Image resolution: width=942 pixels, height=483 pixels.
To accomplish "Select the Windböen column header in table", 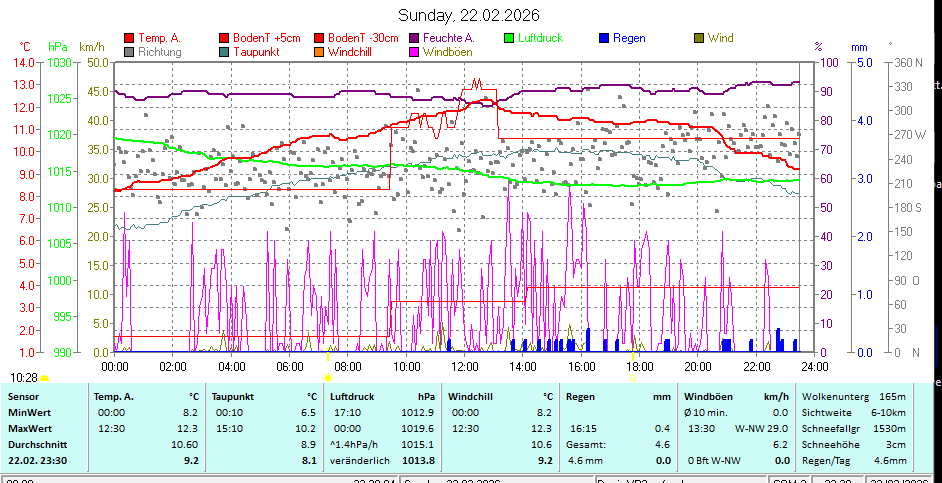I will 706,397.
